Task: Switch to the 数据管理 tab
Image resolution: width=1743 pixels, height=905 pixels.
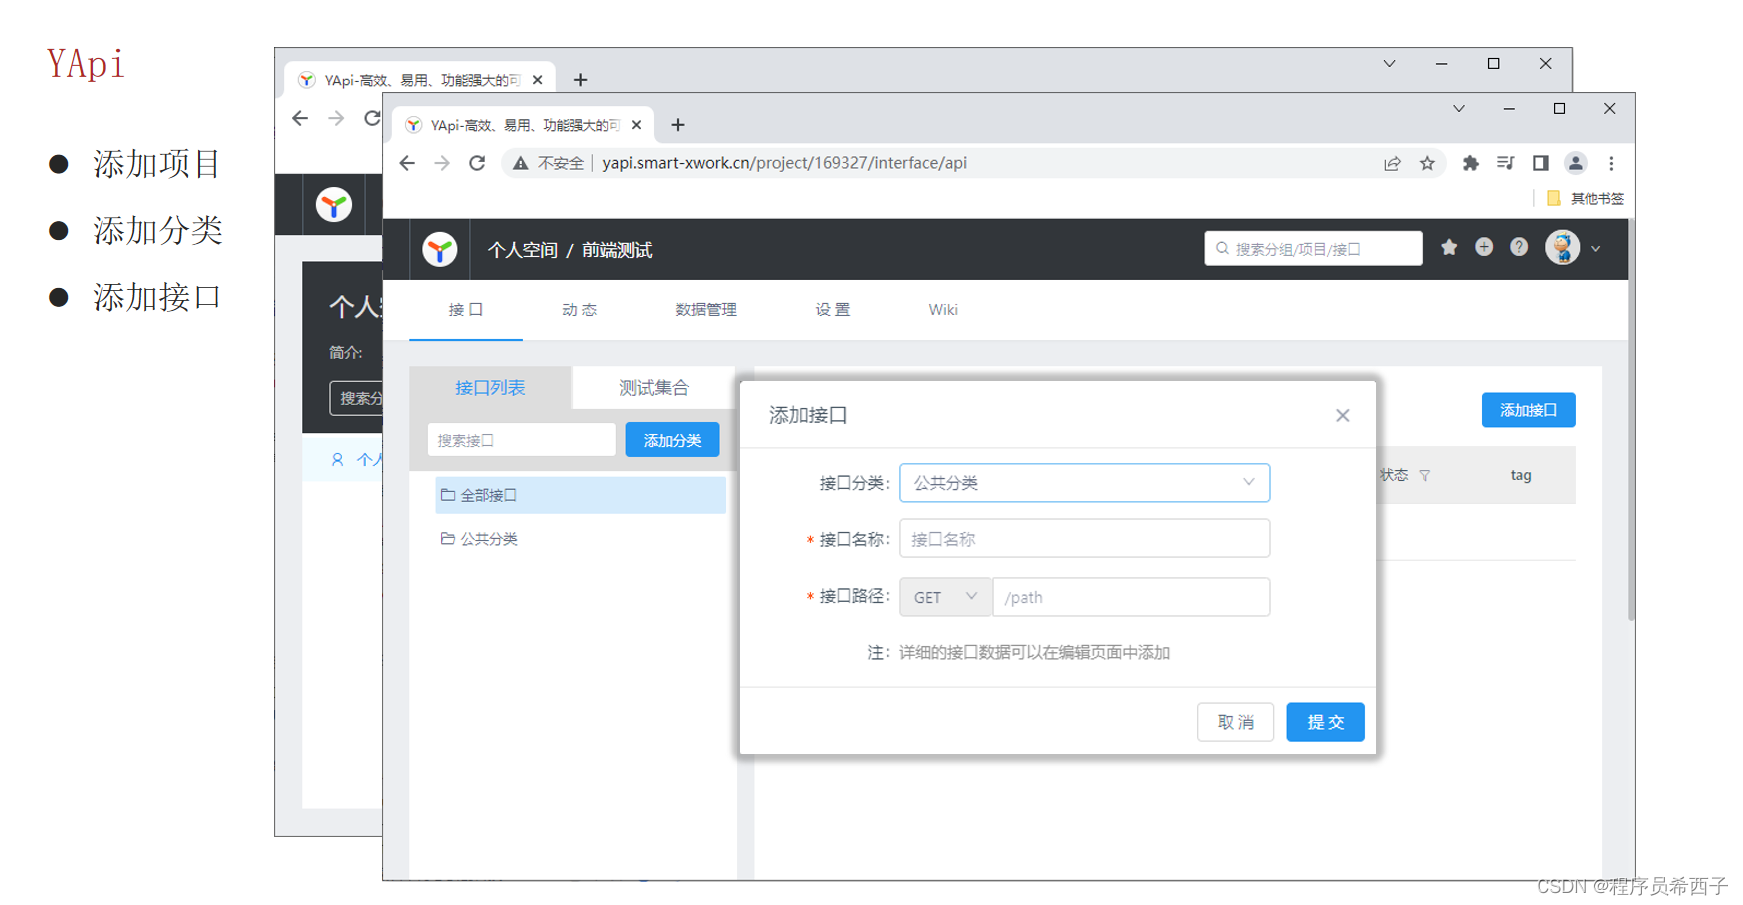Action: click(706, 310)
